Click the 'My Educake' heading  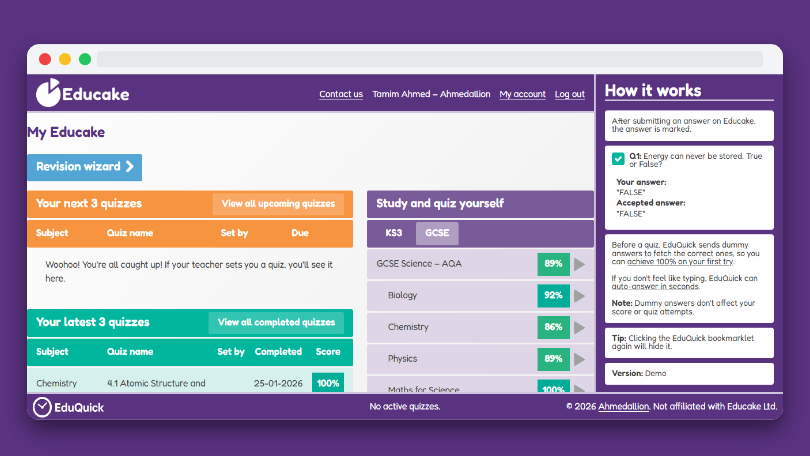click(x=66, y=133)
